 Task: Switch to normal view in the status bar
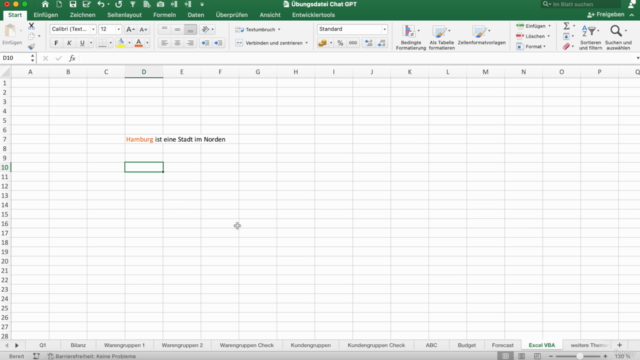coord(505,356)
